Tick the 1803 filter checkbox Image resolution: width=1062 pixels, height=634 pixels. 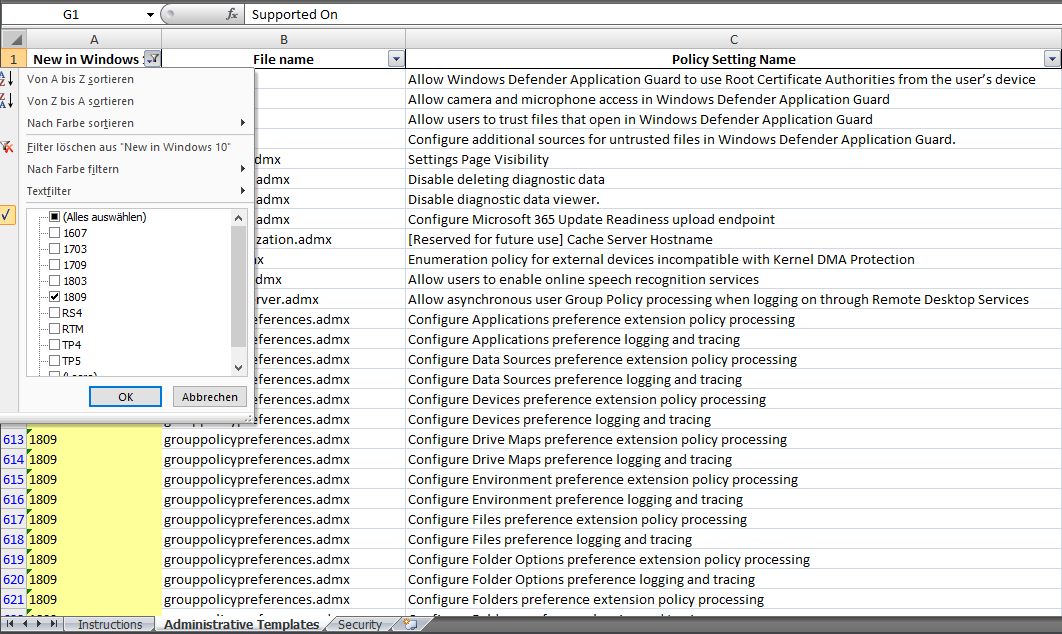55,280
